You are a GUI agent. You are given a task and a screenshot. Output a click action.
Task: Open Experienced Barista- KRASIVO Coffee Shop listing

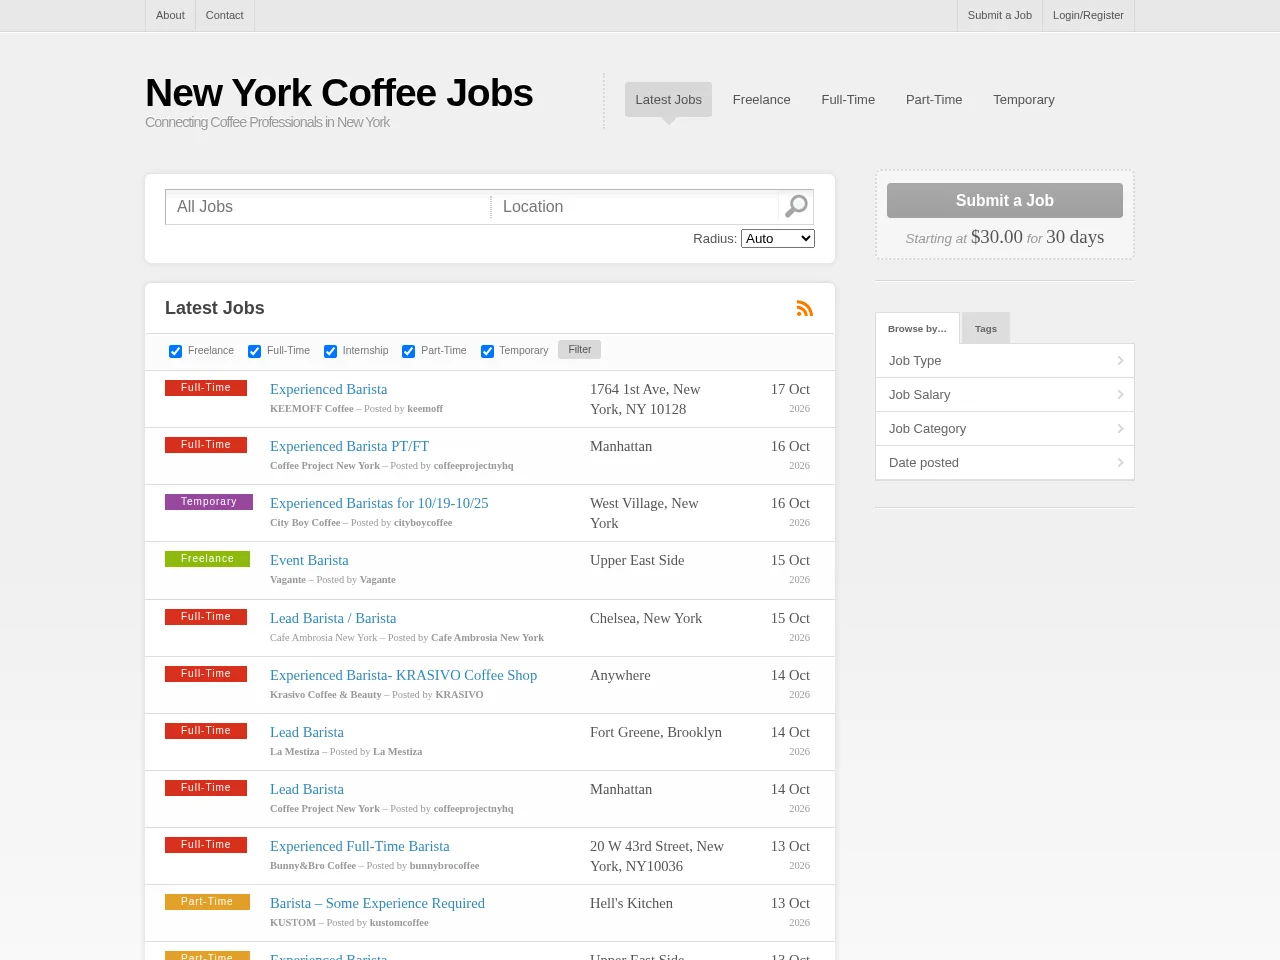click(x=403, y=675)
